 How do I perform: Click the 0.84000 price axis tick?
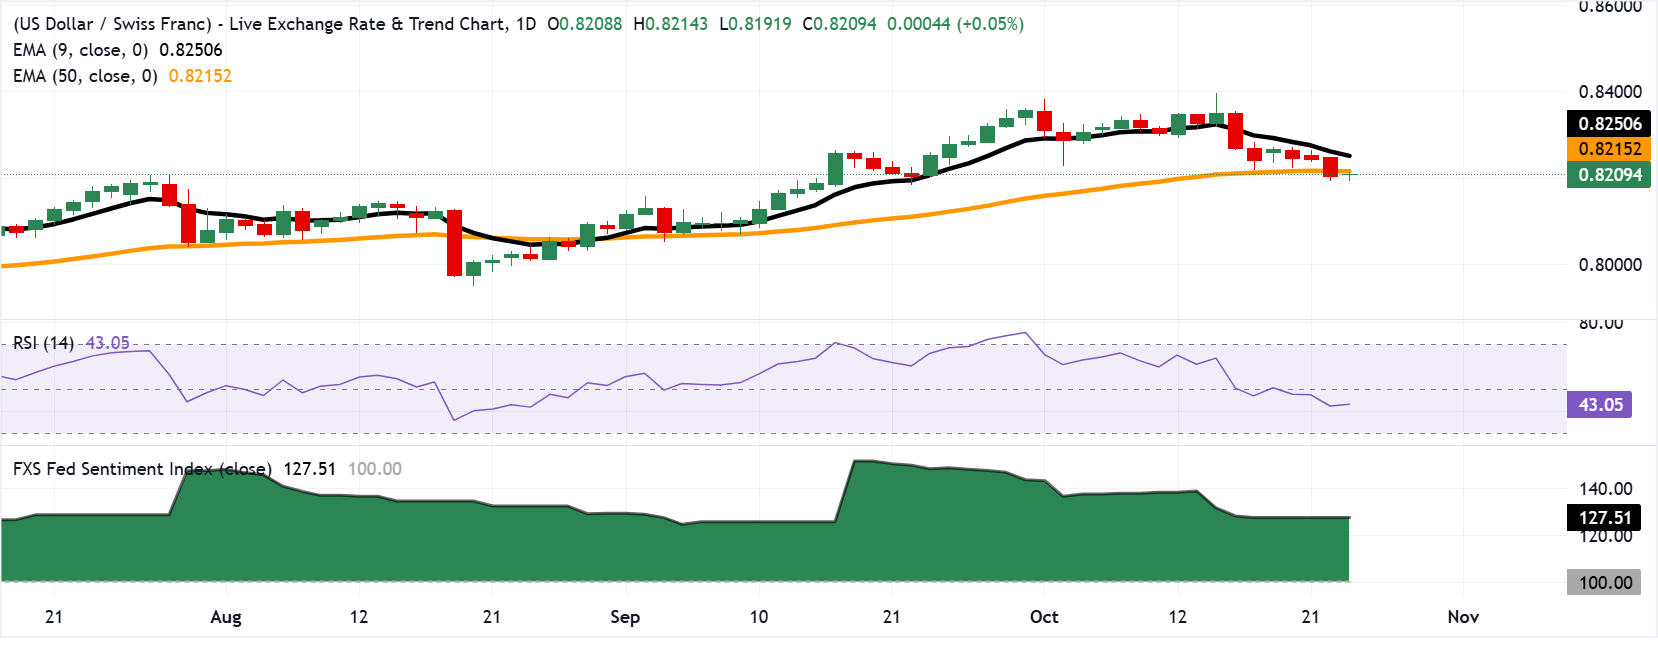coord(1610,92)
